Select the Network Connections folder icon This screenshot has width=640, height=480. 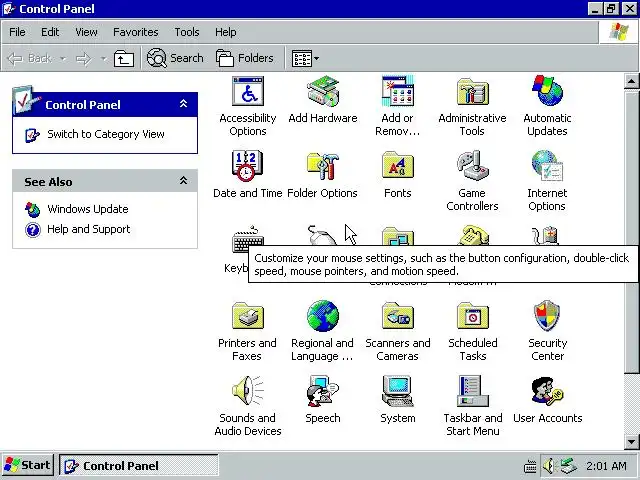pos(398,237)
